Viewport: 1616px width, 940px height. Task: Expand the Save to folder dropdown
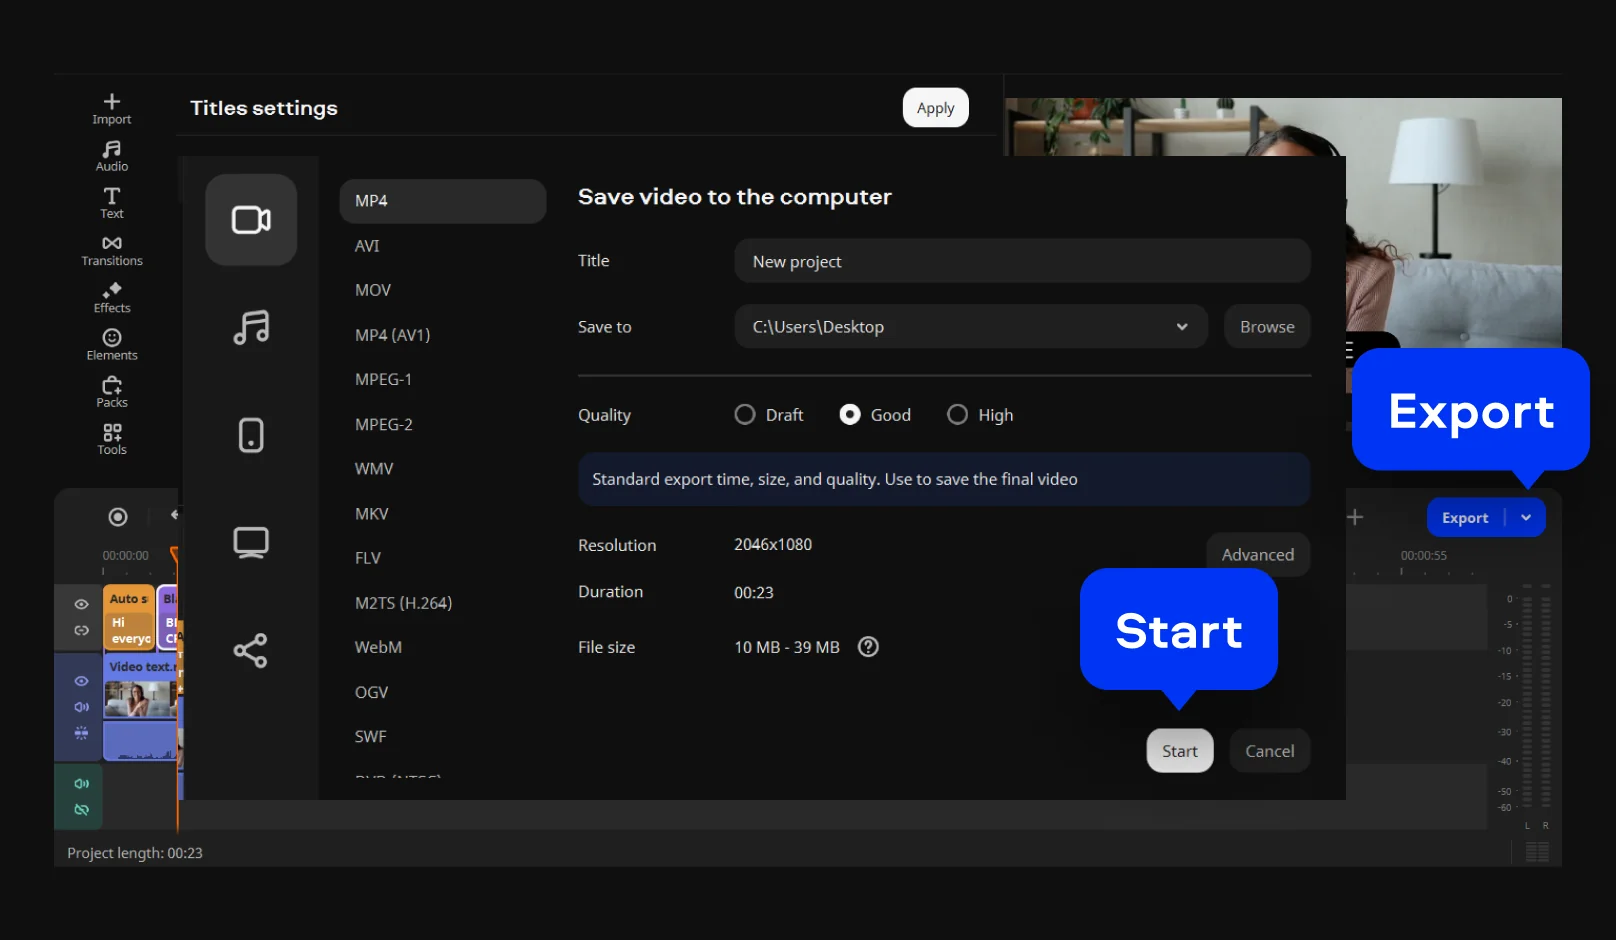point(1182,327)
